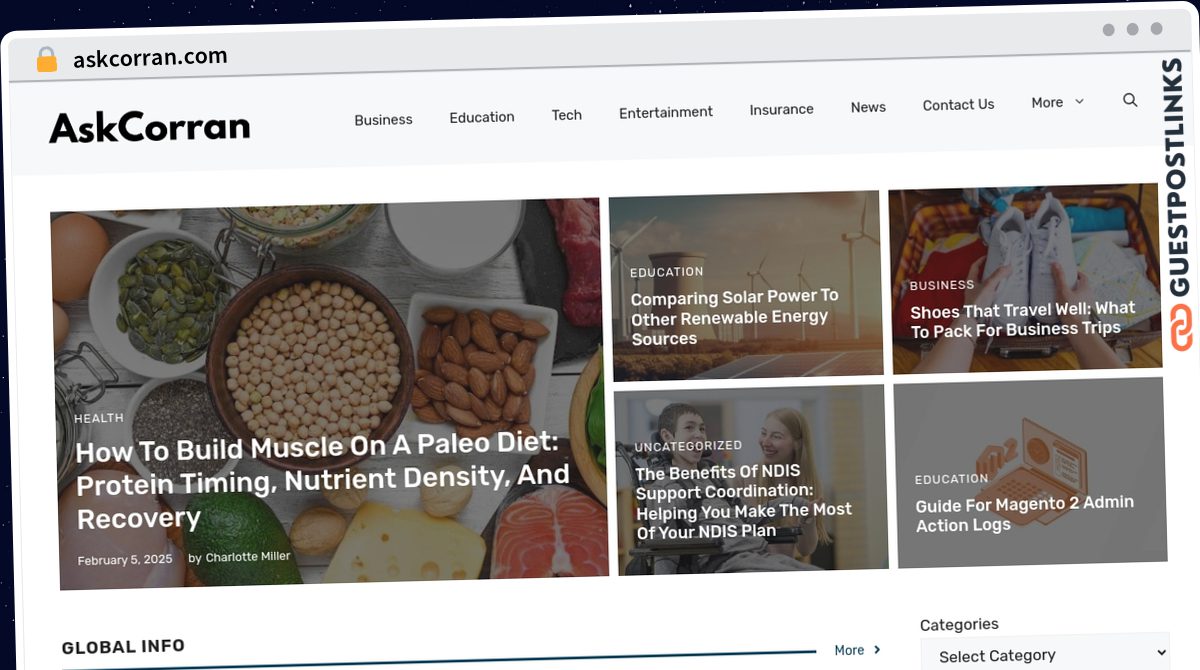Open the Education menu item

pyautogui.click(x=482, y=117)
